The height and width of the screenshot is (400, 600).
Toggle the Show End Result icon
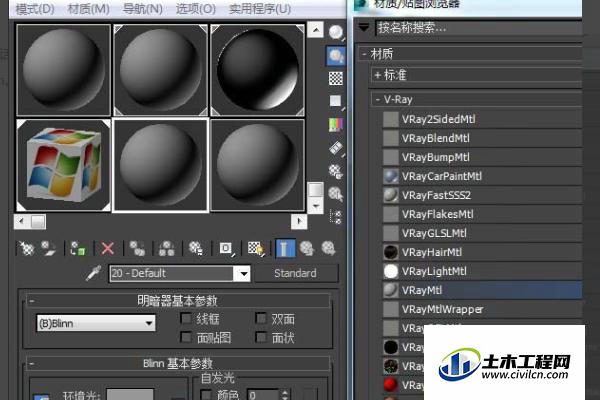tap(285, 248)
